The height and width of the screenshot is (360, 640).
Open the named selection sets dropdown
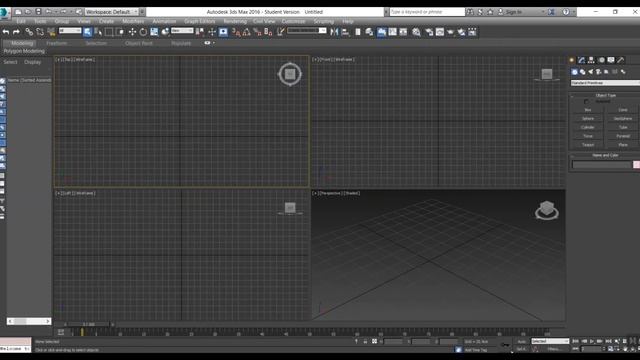click(x=307, y=31)
